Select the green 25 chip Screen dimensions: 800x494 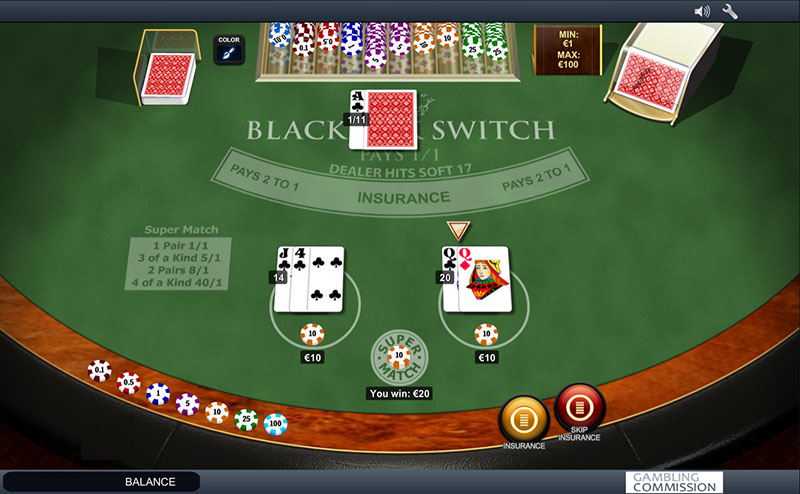coord(246,419)
